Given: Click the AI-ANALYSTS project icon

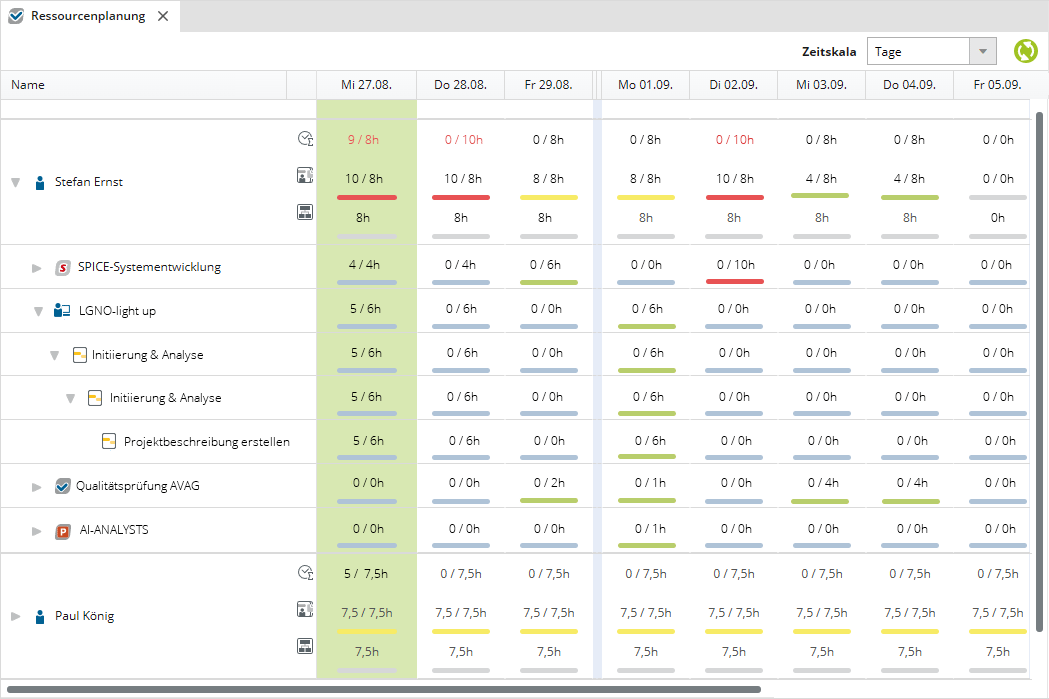Looking at the screenshot, I should pos(62,530).
